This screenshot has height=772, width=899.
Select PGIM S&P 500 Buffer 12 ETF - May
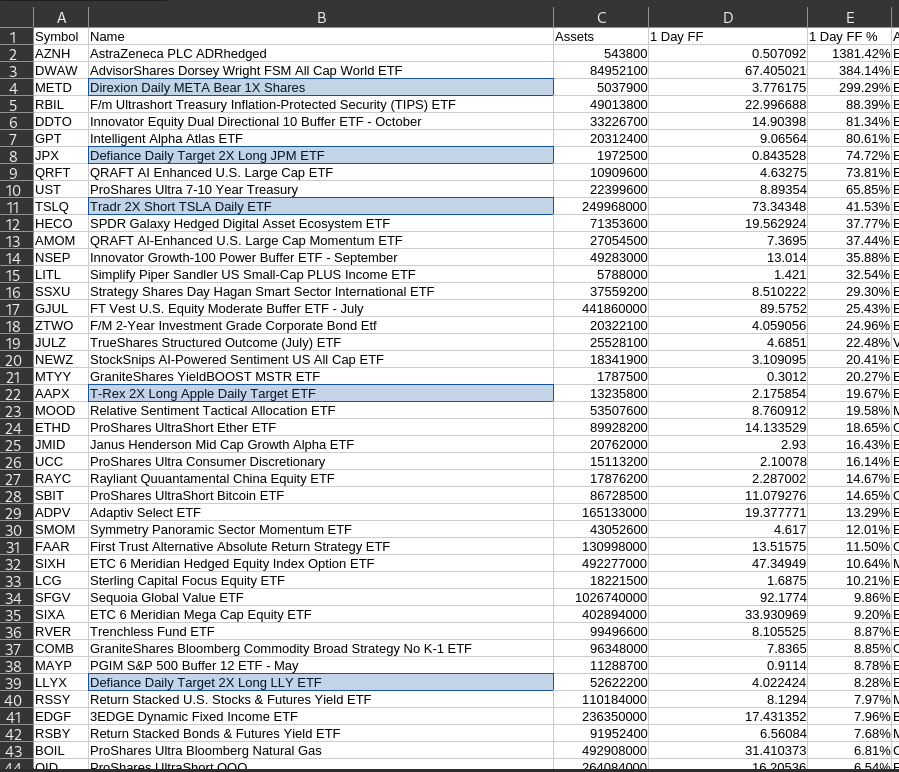[321, 666]
